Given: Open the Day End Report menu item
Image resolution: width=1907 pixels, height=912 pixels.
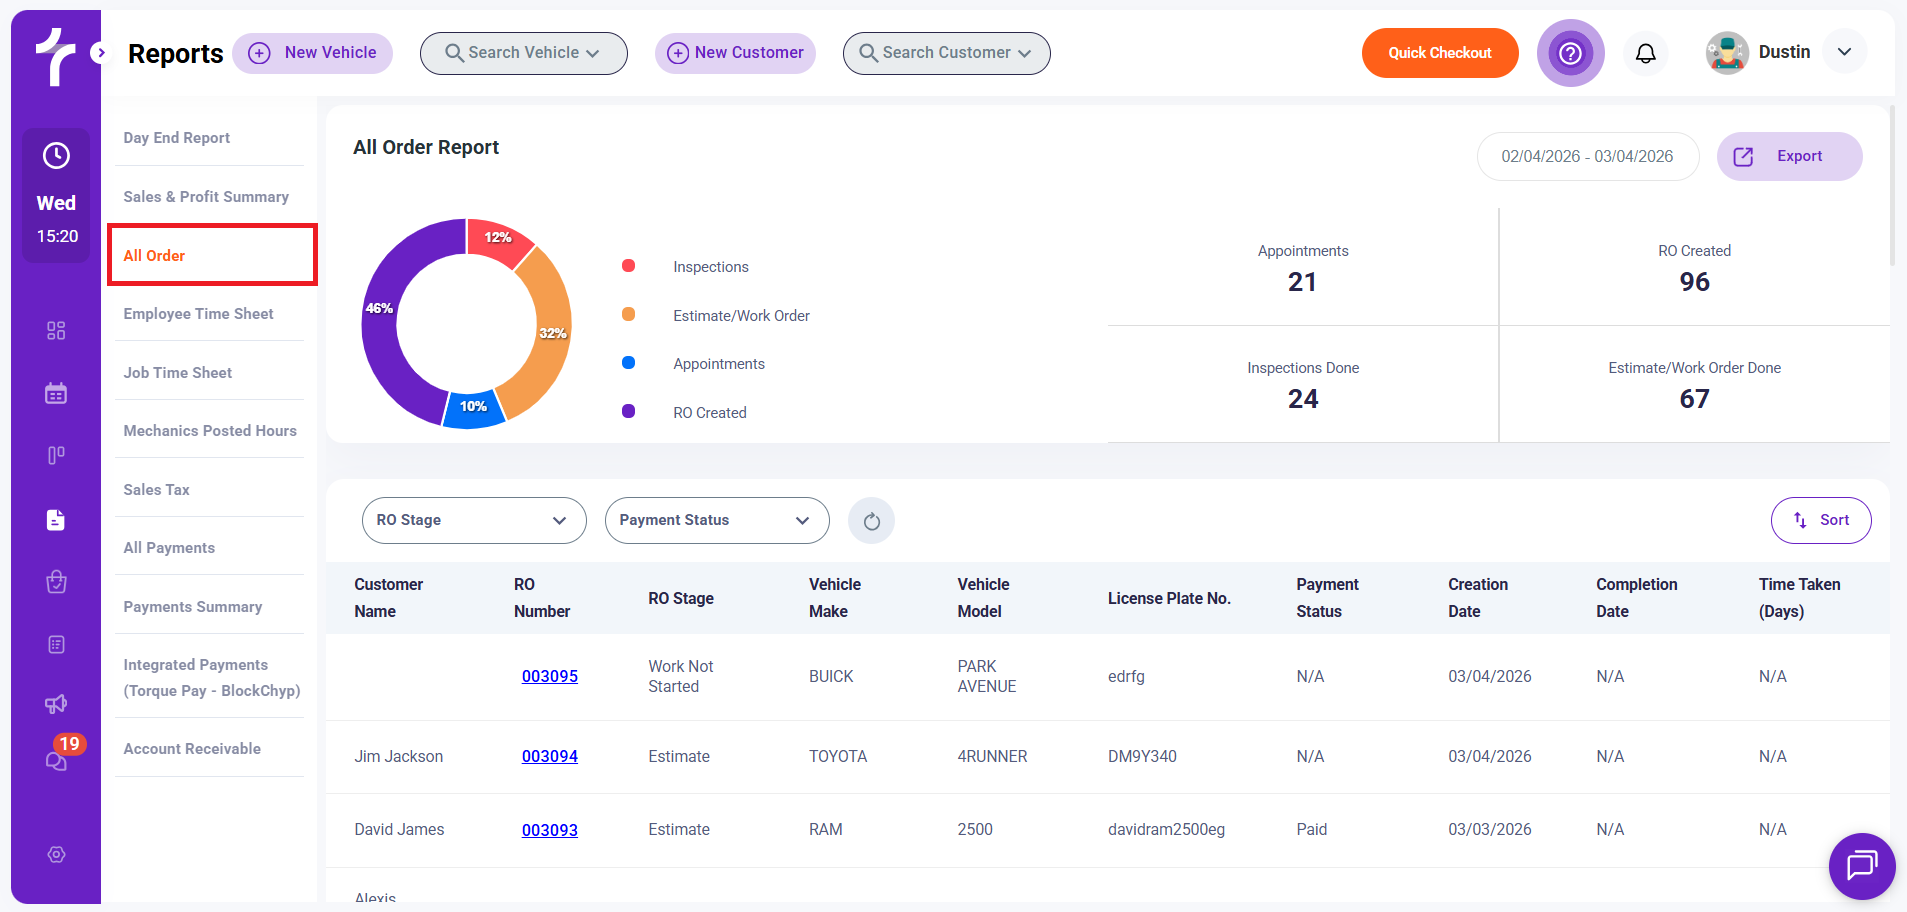Looking at the screenshot, I should click(x=177, y=138).
